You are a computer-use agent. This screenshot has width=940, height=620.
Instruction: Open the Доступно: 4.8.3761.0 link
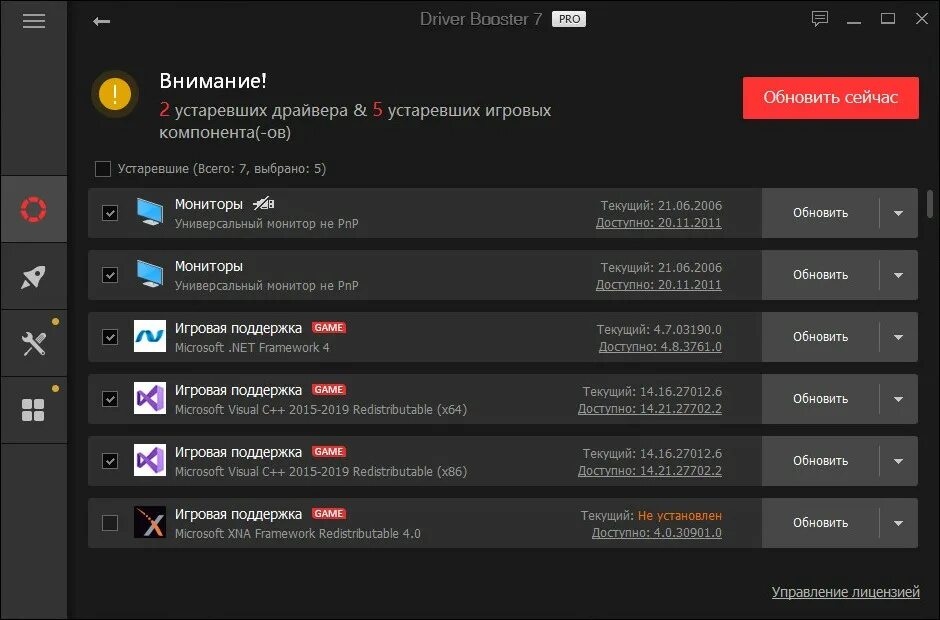click(x=660, y=347)
